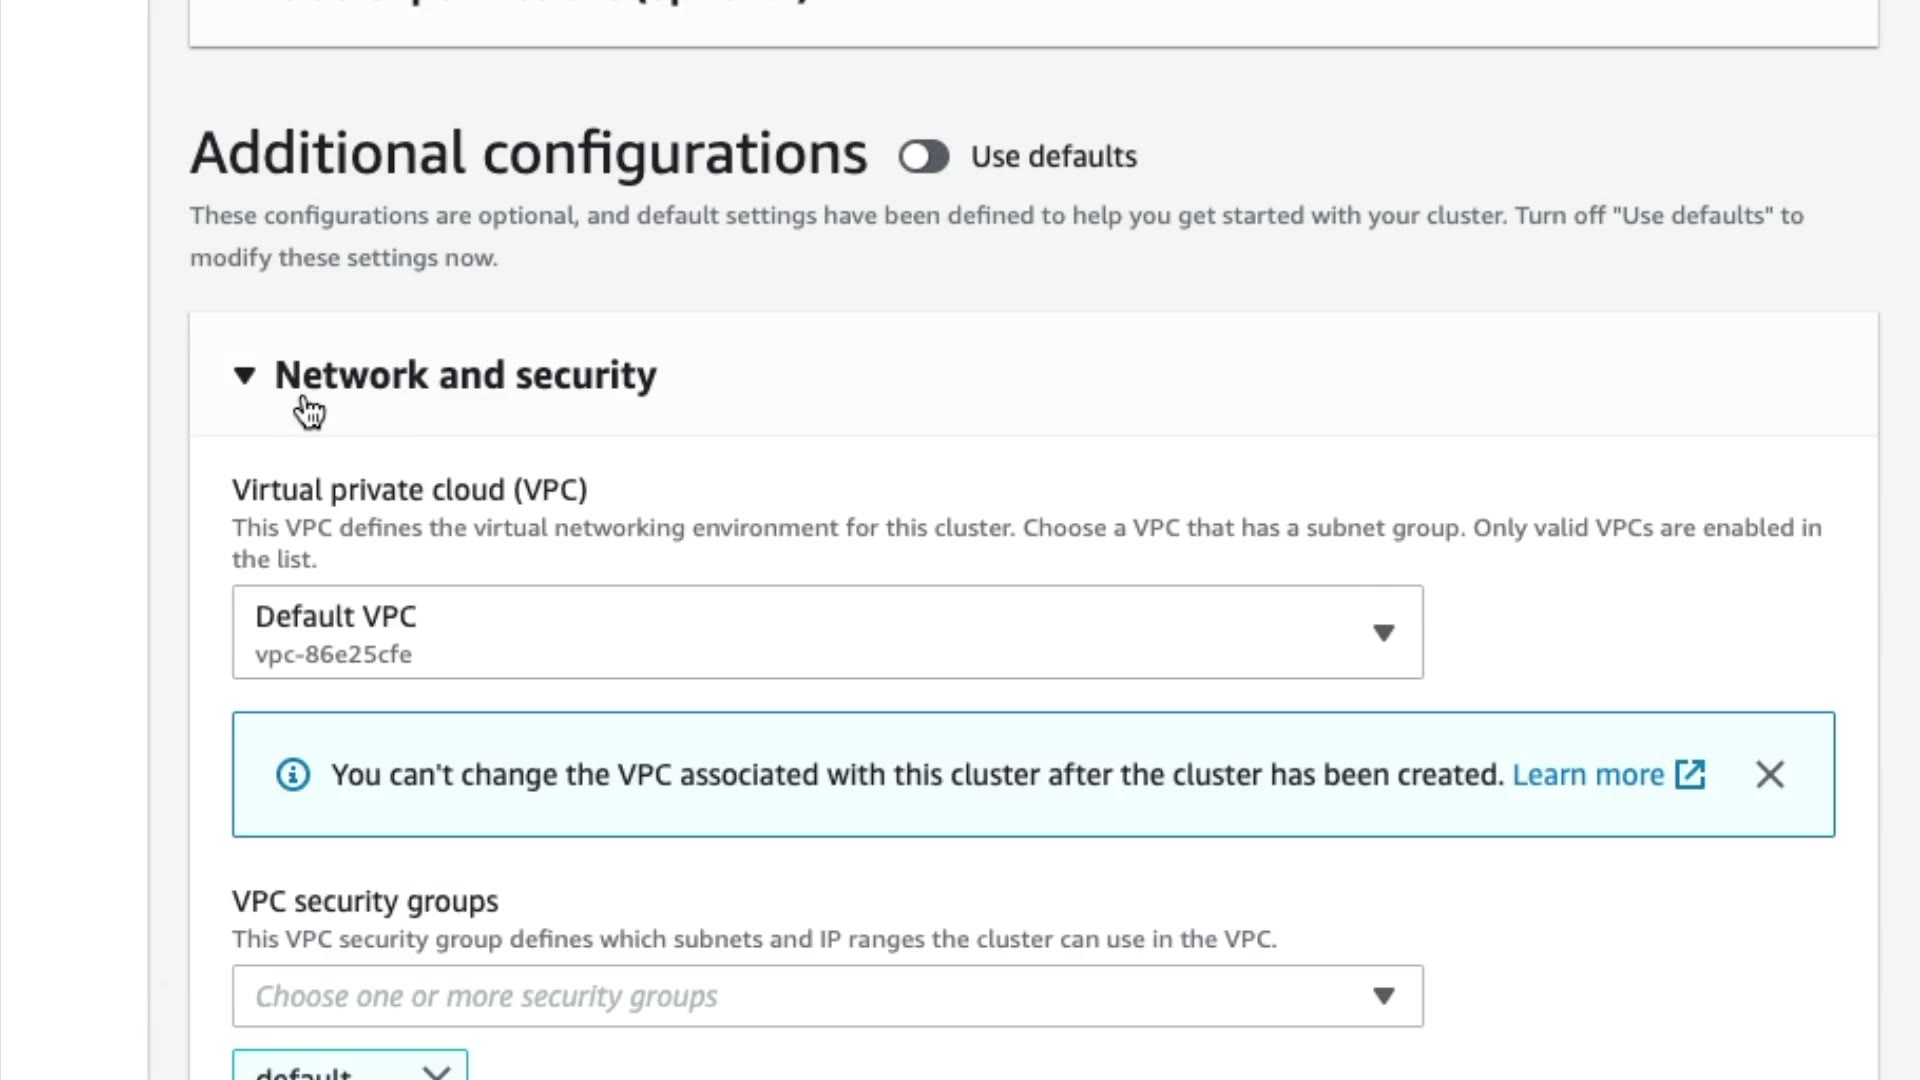Click the "Choose one or more security groups" placeholder
Image resolution: width=1920 pixels, height=1080 pixels.
coord(486,996)
